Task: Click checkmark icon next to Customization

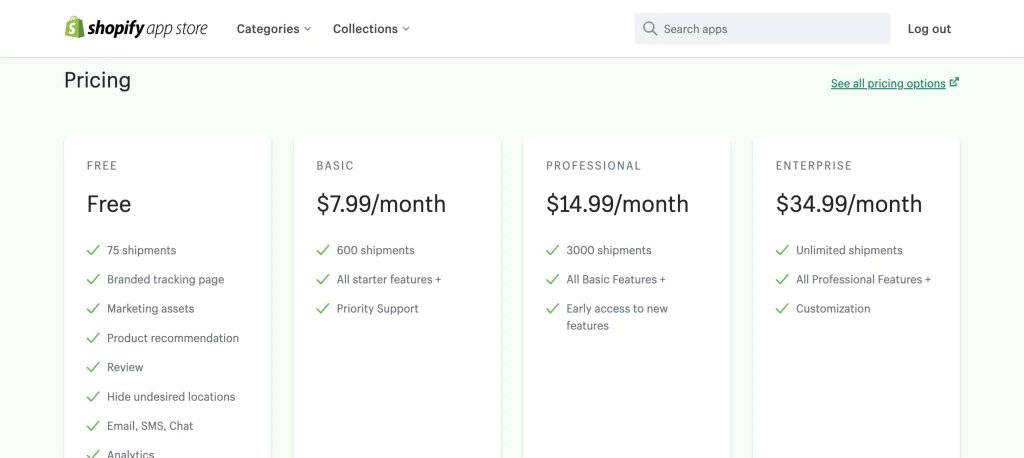Action: coord(782,308)
